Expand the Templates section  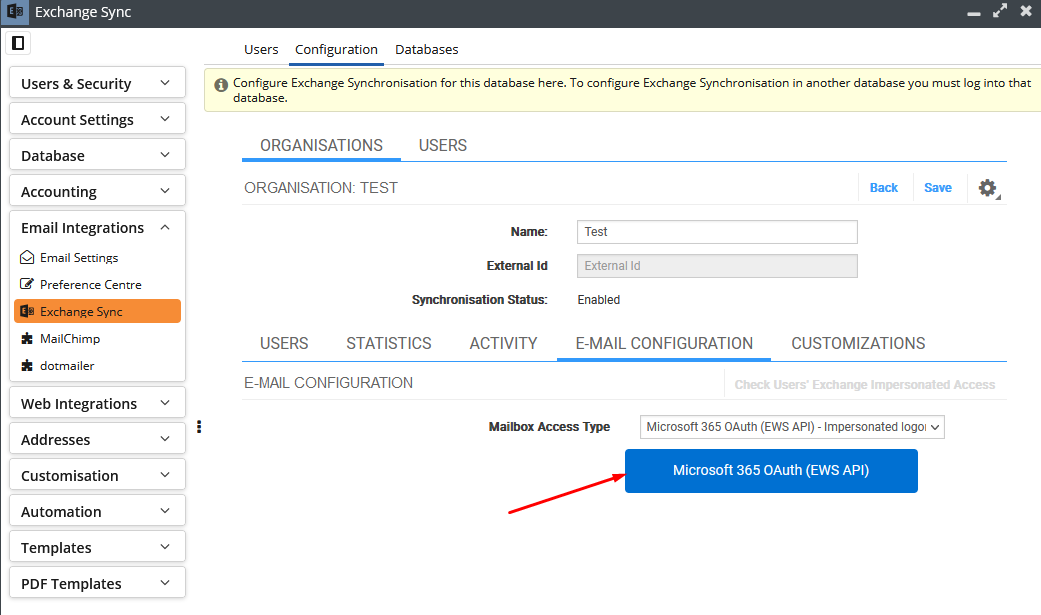click(98, 547)
